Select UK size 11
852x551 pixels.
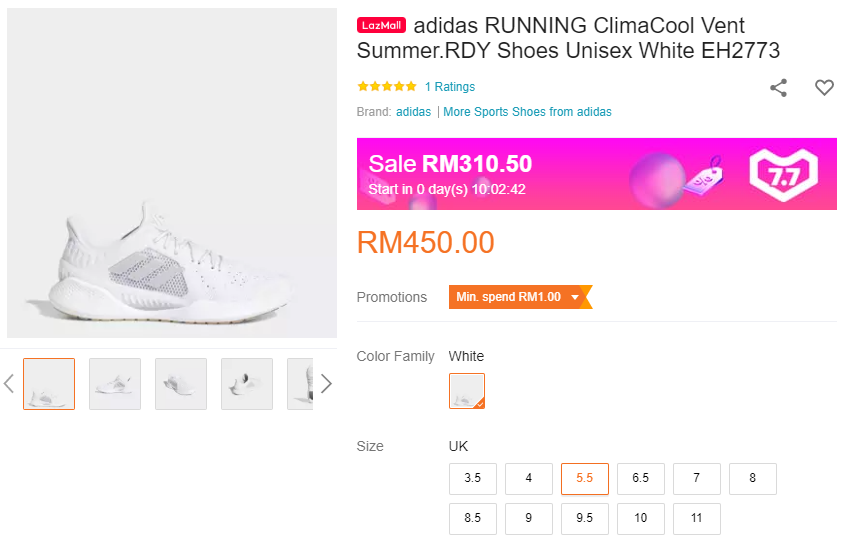697,519
